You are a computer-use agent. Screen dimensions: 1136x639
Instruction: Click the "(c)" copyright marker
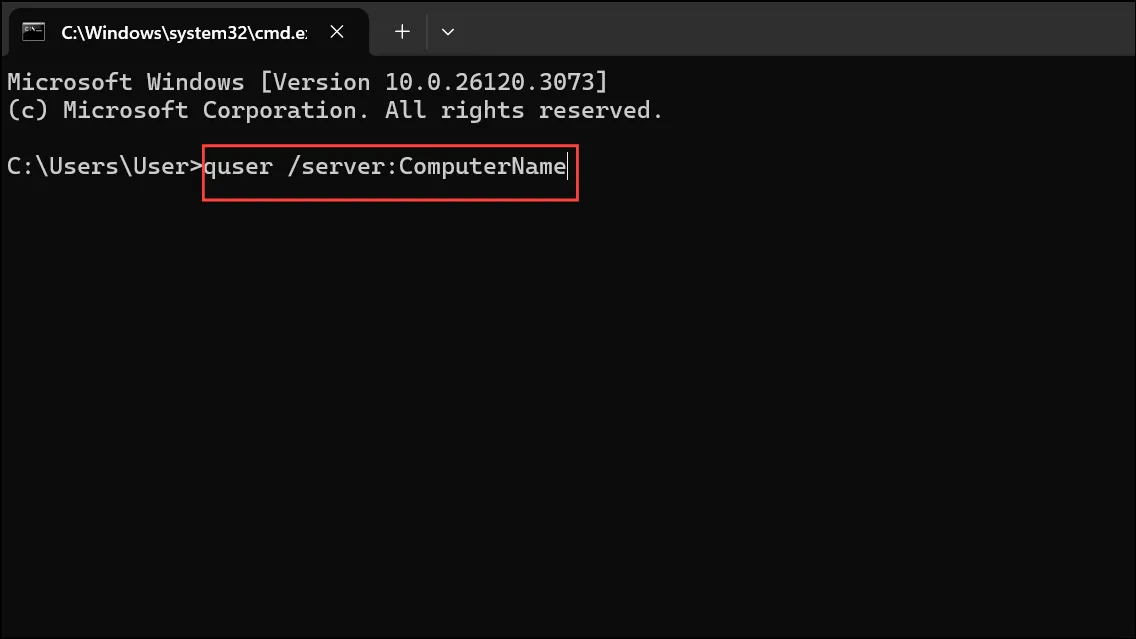coord(28,110)
